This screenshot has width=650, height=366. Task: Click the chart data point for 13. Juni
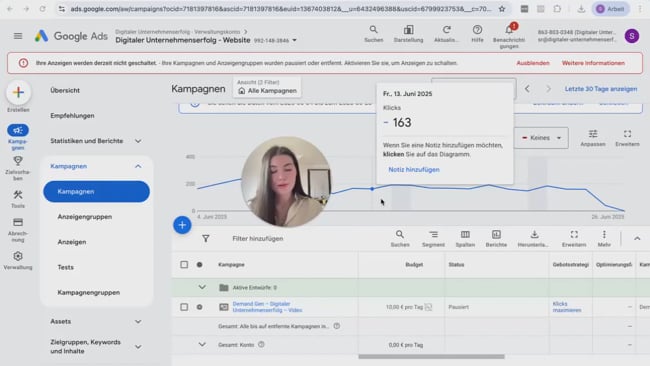click(372, 189)
